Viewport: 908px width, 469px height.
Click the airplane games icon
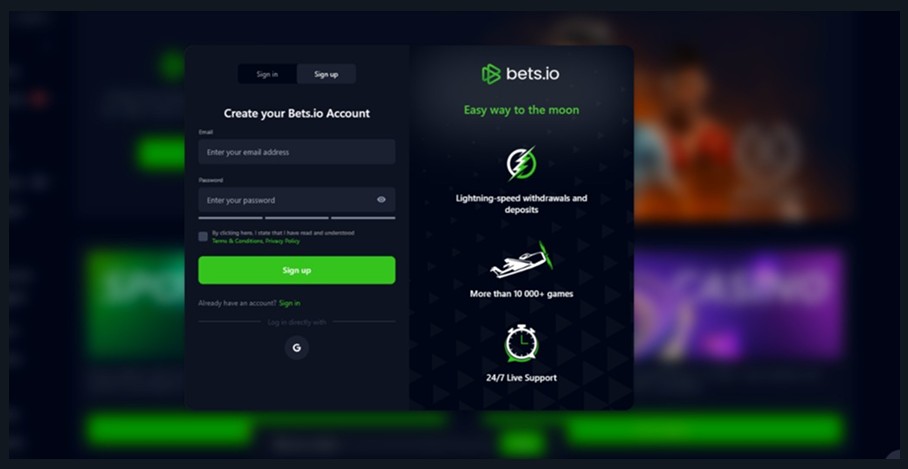pyautogui.click(x=521, y=261)
